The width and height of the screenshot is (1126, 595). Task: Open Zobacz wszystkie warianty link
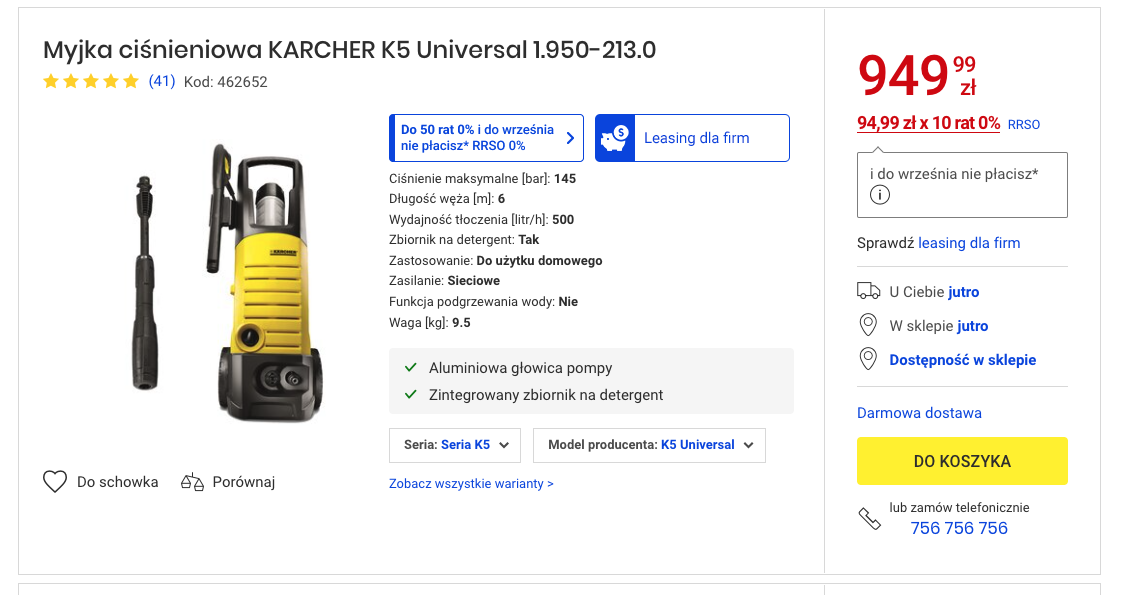point(471,484)
